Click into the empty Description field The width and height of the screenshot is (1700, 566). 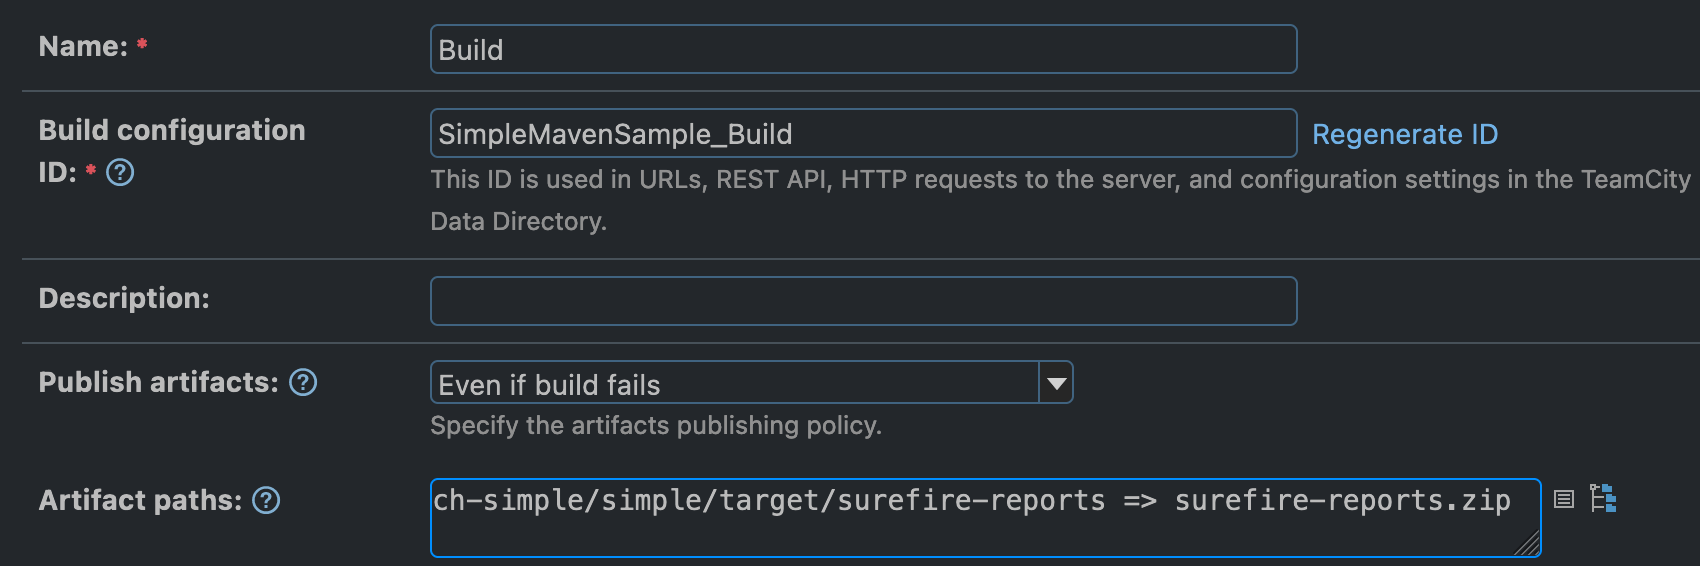pos(863,301)
